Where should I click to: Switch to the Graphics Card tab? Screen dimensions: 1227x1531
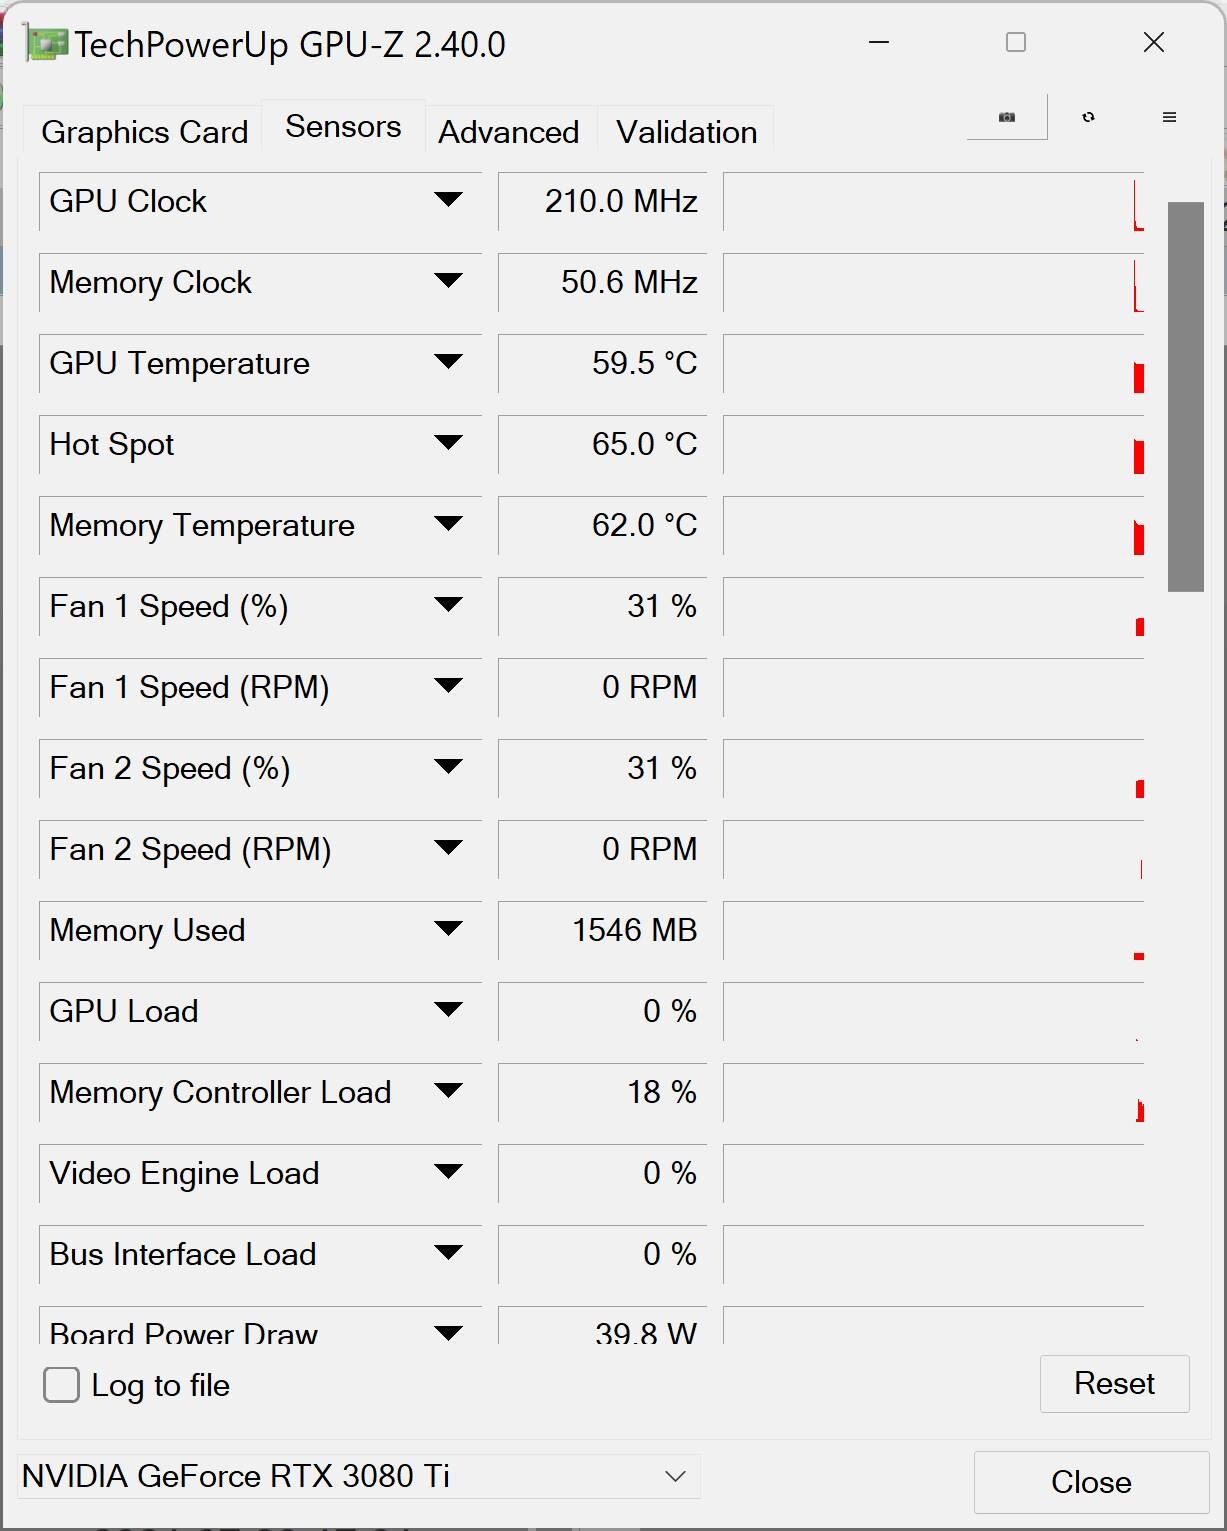[x=144, y=132]
